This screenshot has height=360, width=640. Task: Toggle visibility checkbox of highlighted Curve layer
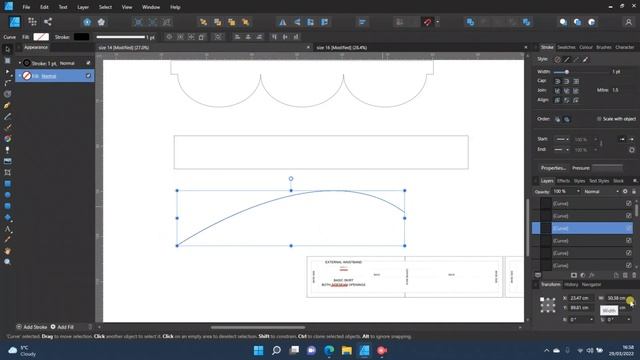629,228
